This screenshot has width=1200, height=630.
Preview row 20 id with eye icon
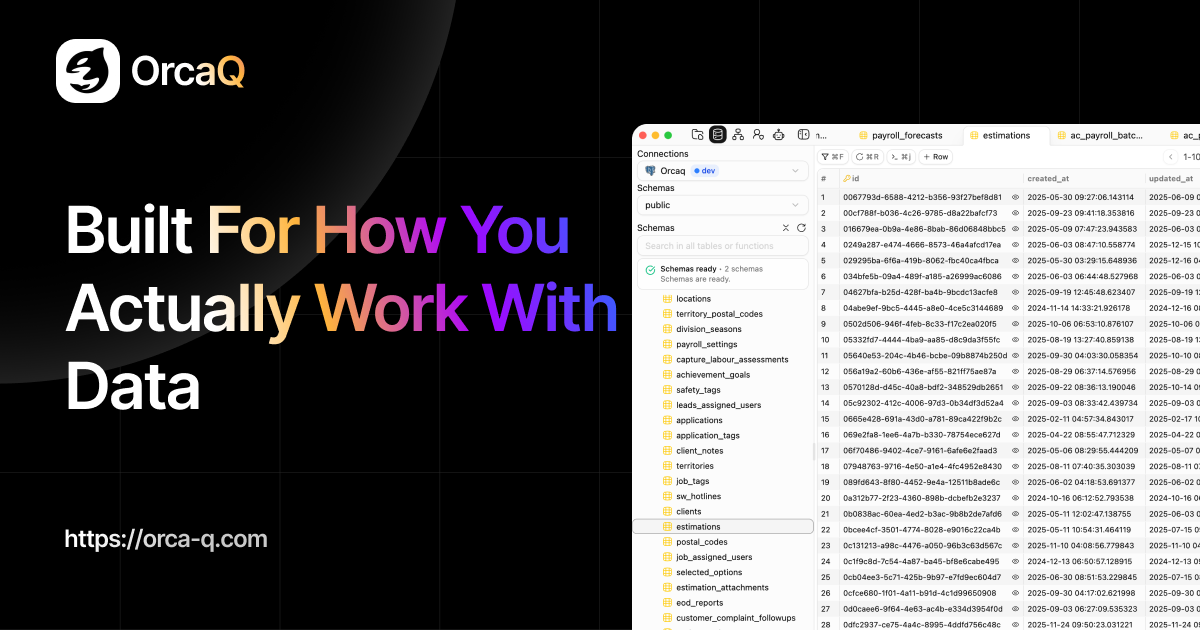tap(1015, 498)
